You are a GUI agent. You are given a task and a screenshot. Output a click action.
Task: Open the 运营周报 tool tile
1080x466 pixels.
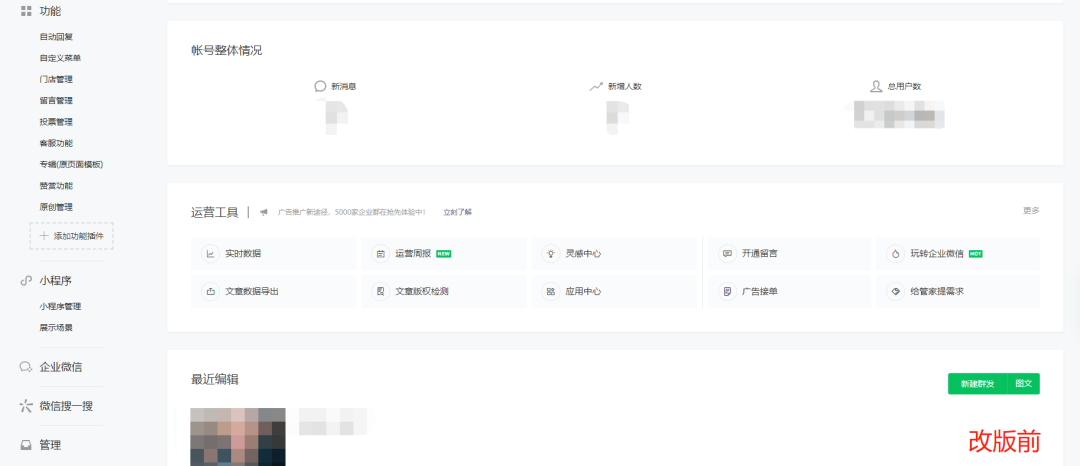pyautogui.click(x=444, y=253)
